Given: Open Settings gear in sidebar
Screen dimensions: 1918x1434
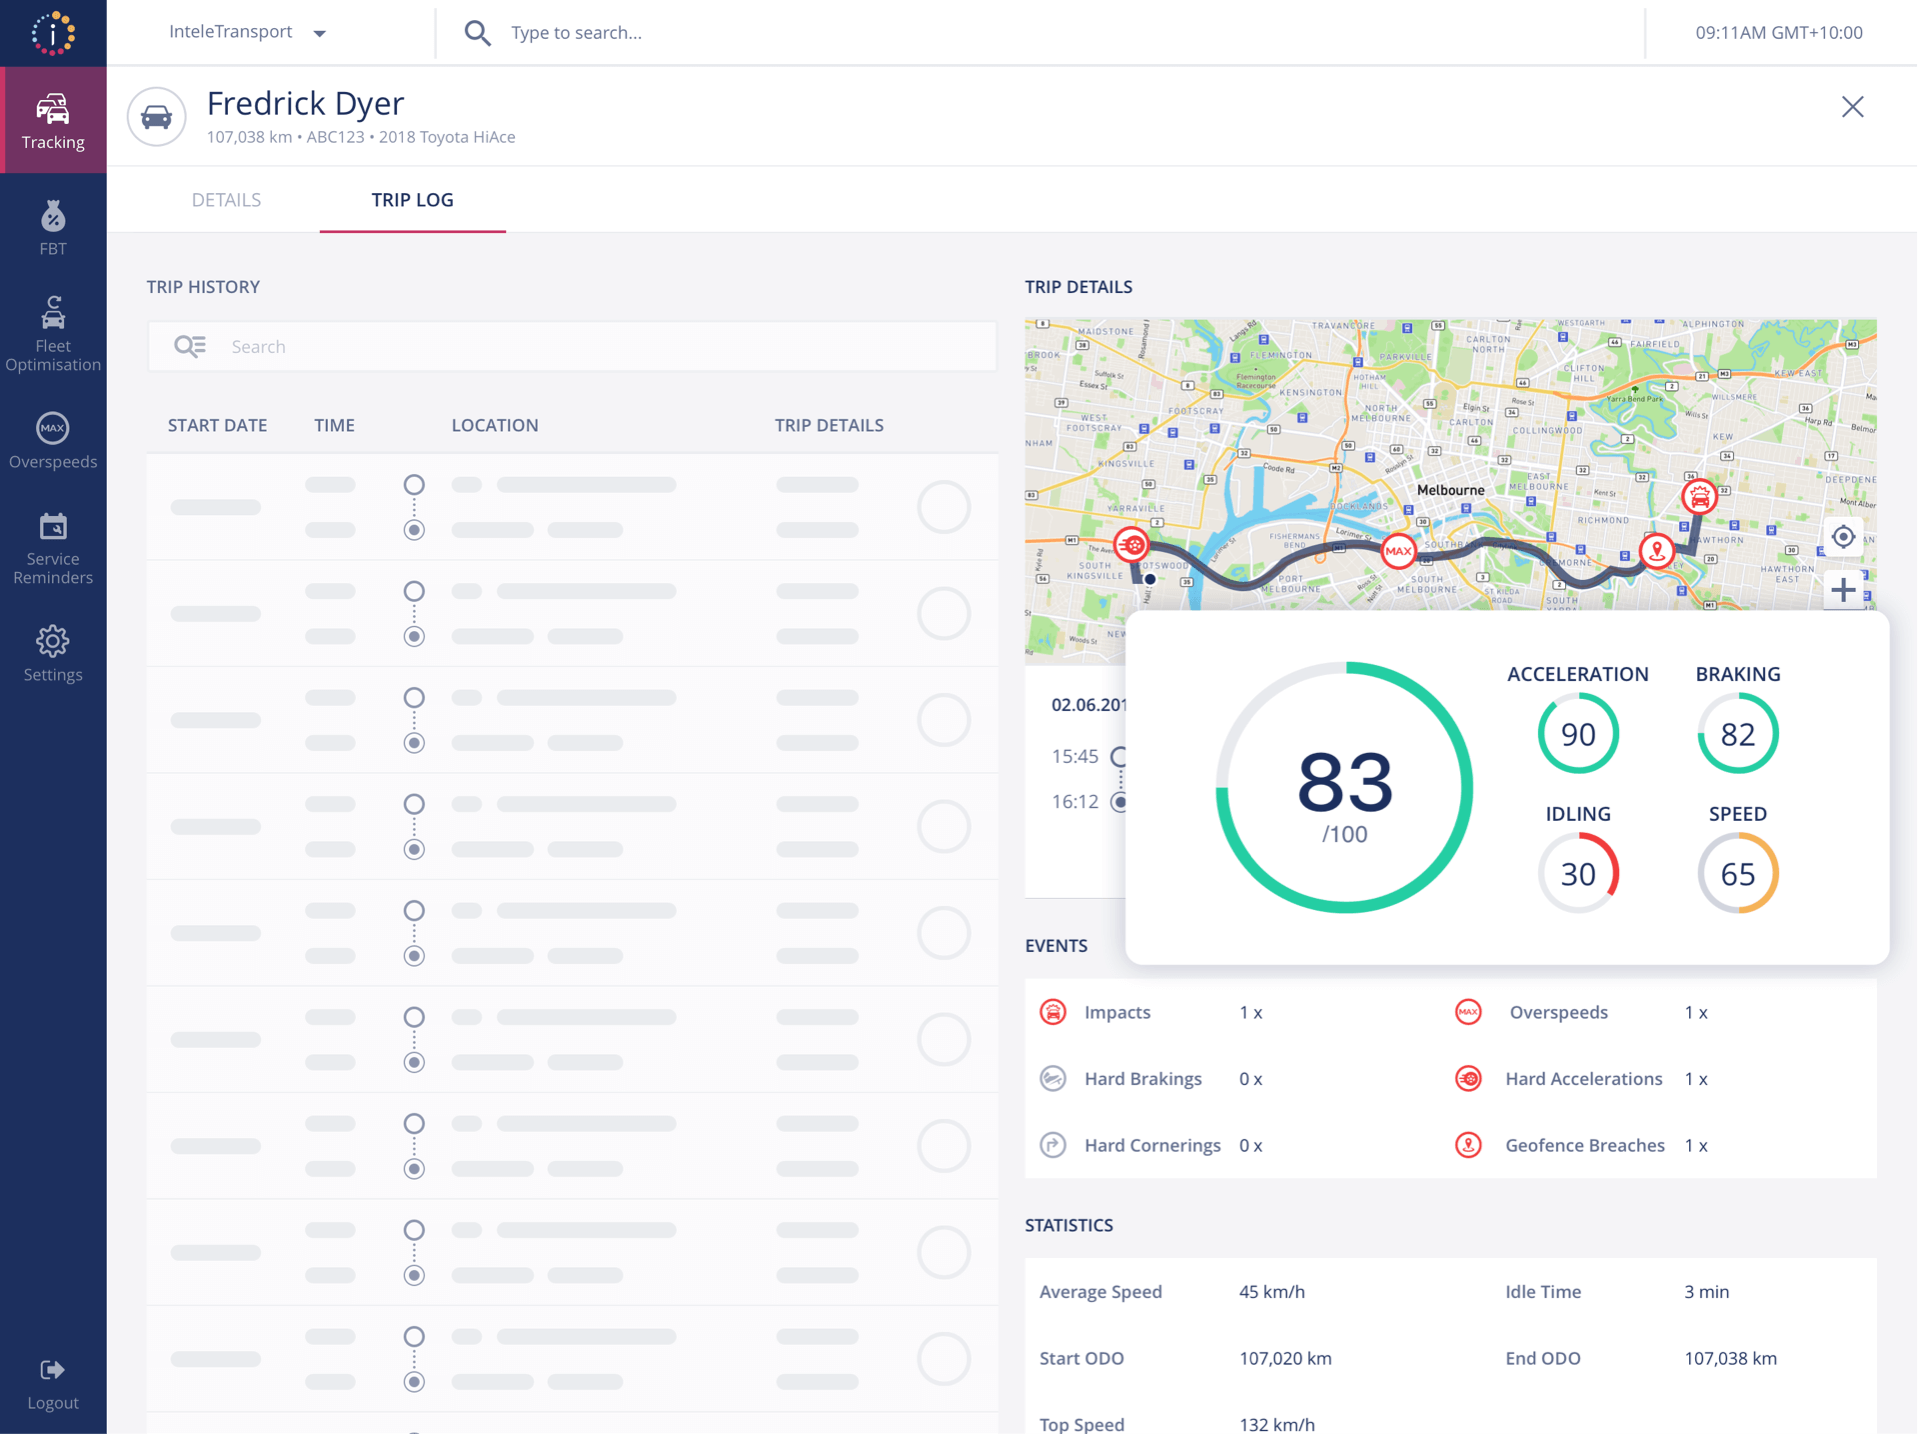Looking at the screenshot, I should 53,654.
